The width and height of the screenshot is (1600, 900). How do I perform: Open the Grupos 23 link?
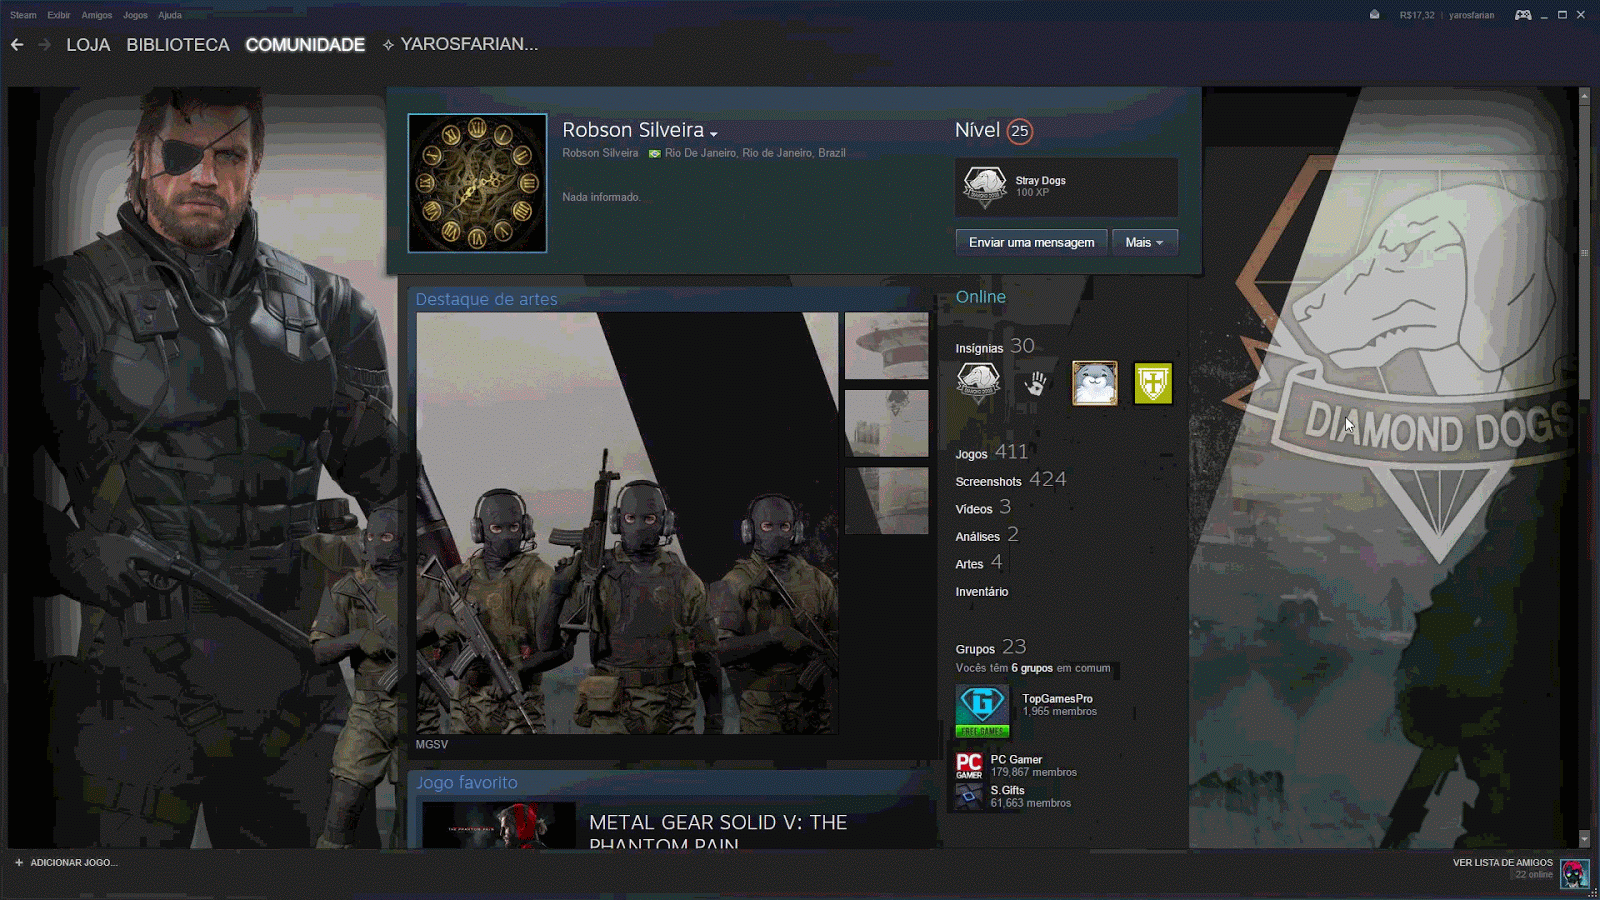pyautogui.click(x=991, y=647)
